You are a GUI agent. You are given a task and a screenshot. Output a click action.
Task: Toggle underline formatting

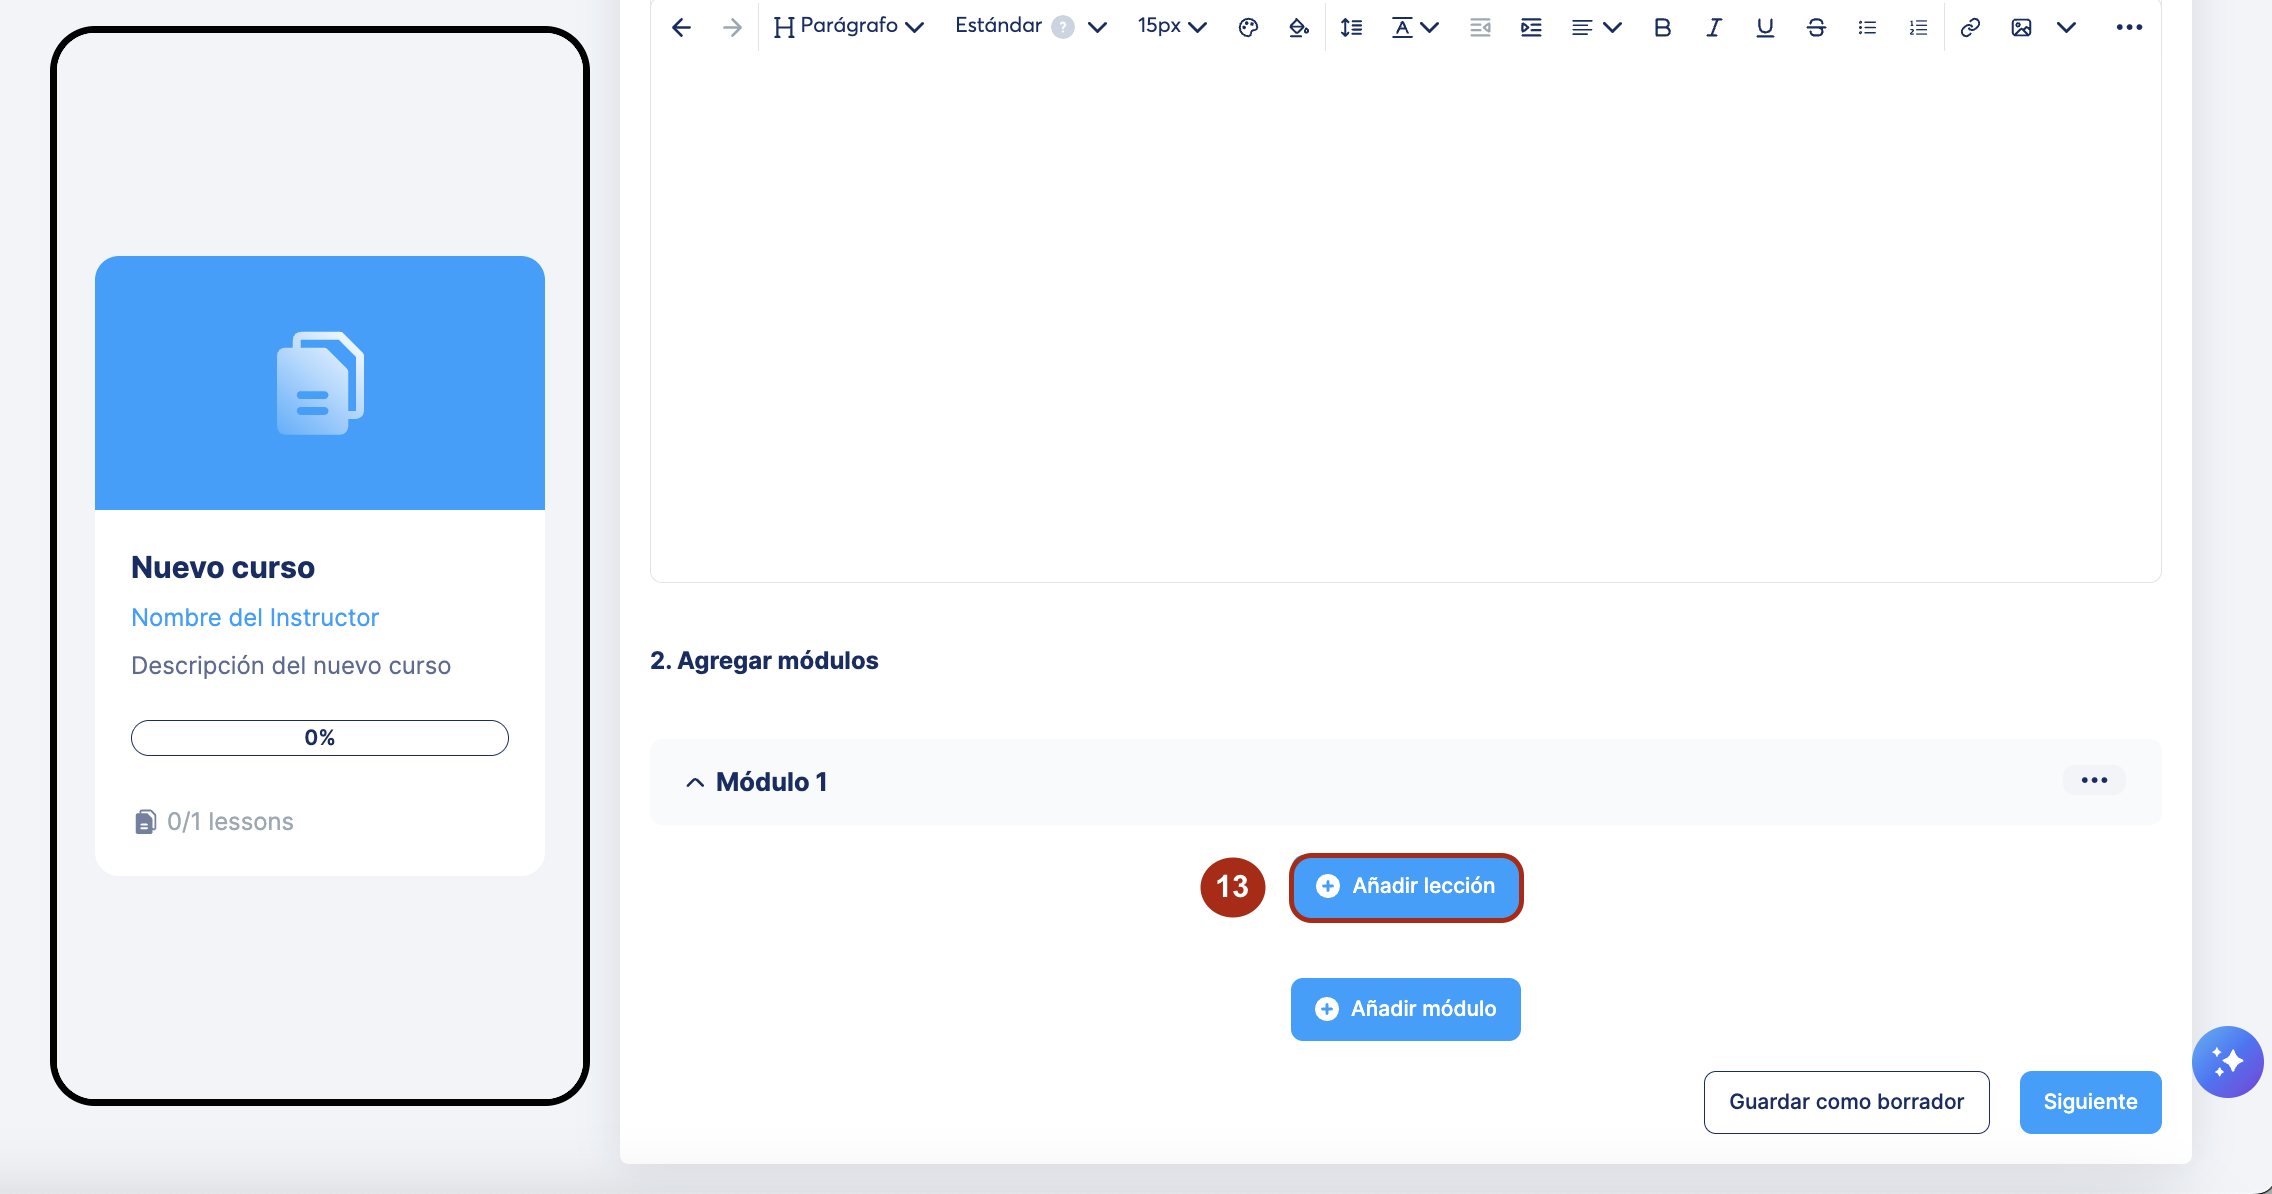click(1765, 27)
